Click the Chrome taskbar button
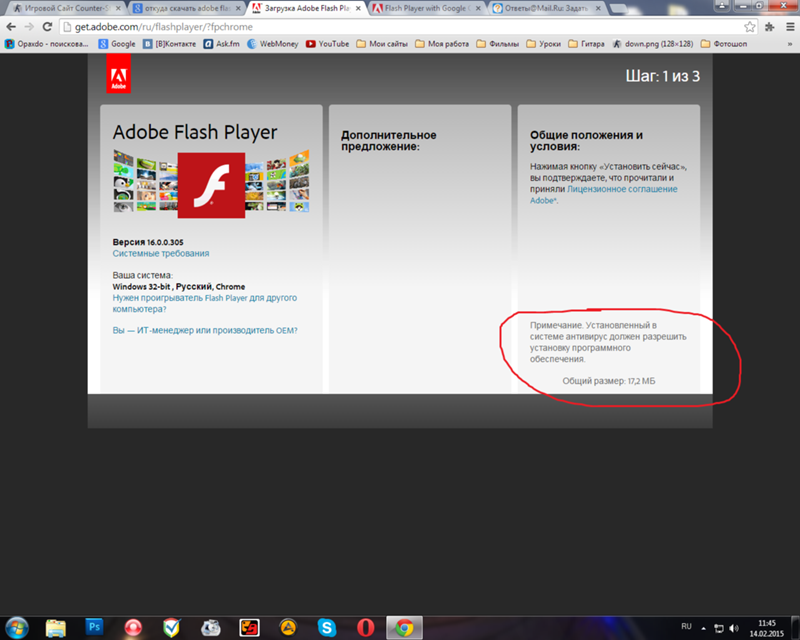Screen dimensions: 800x640 404,627
